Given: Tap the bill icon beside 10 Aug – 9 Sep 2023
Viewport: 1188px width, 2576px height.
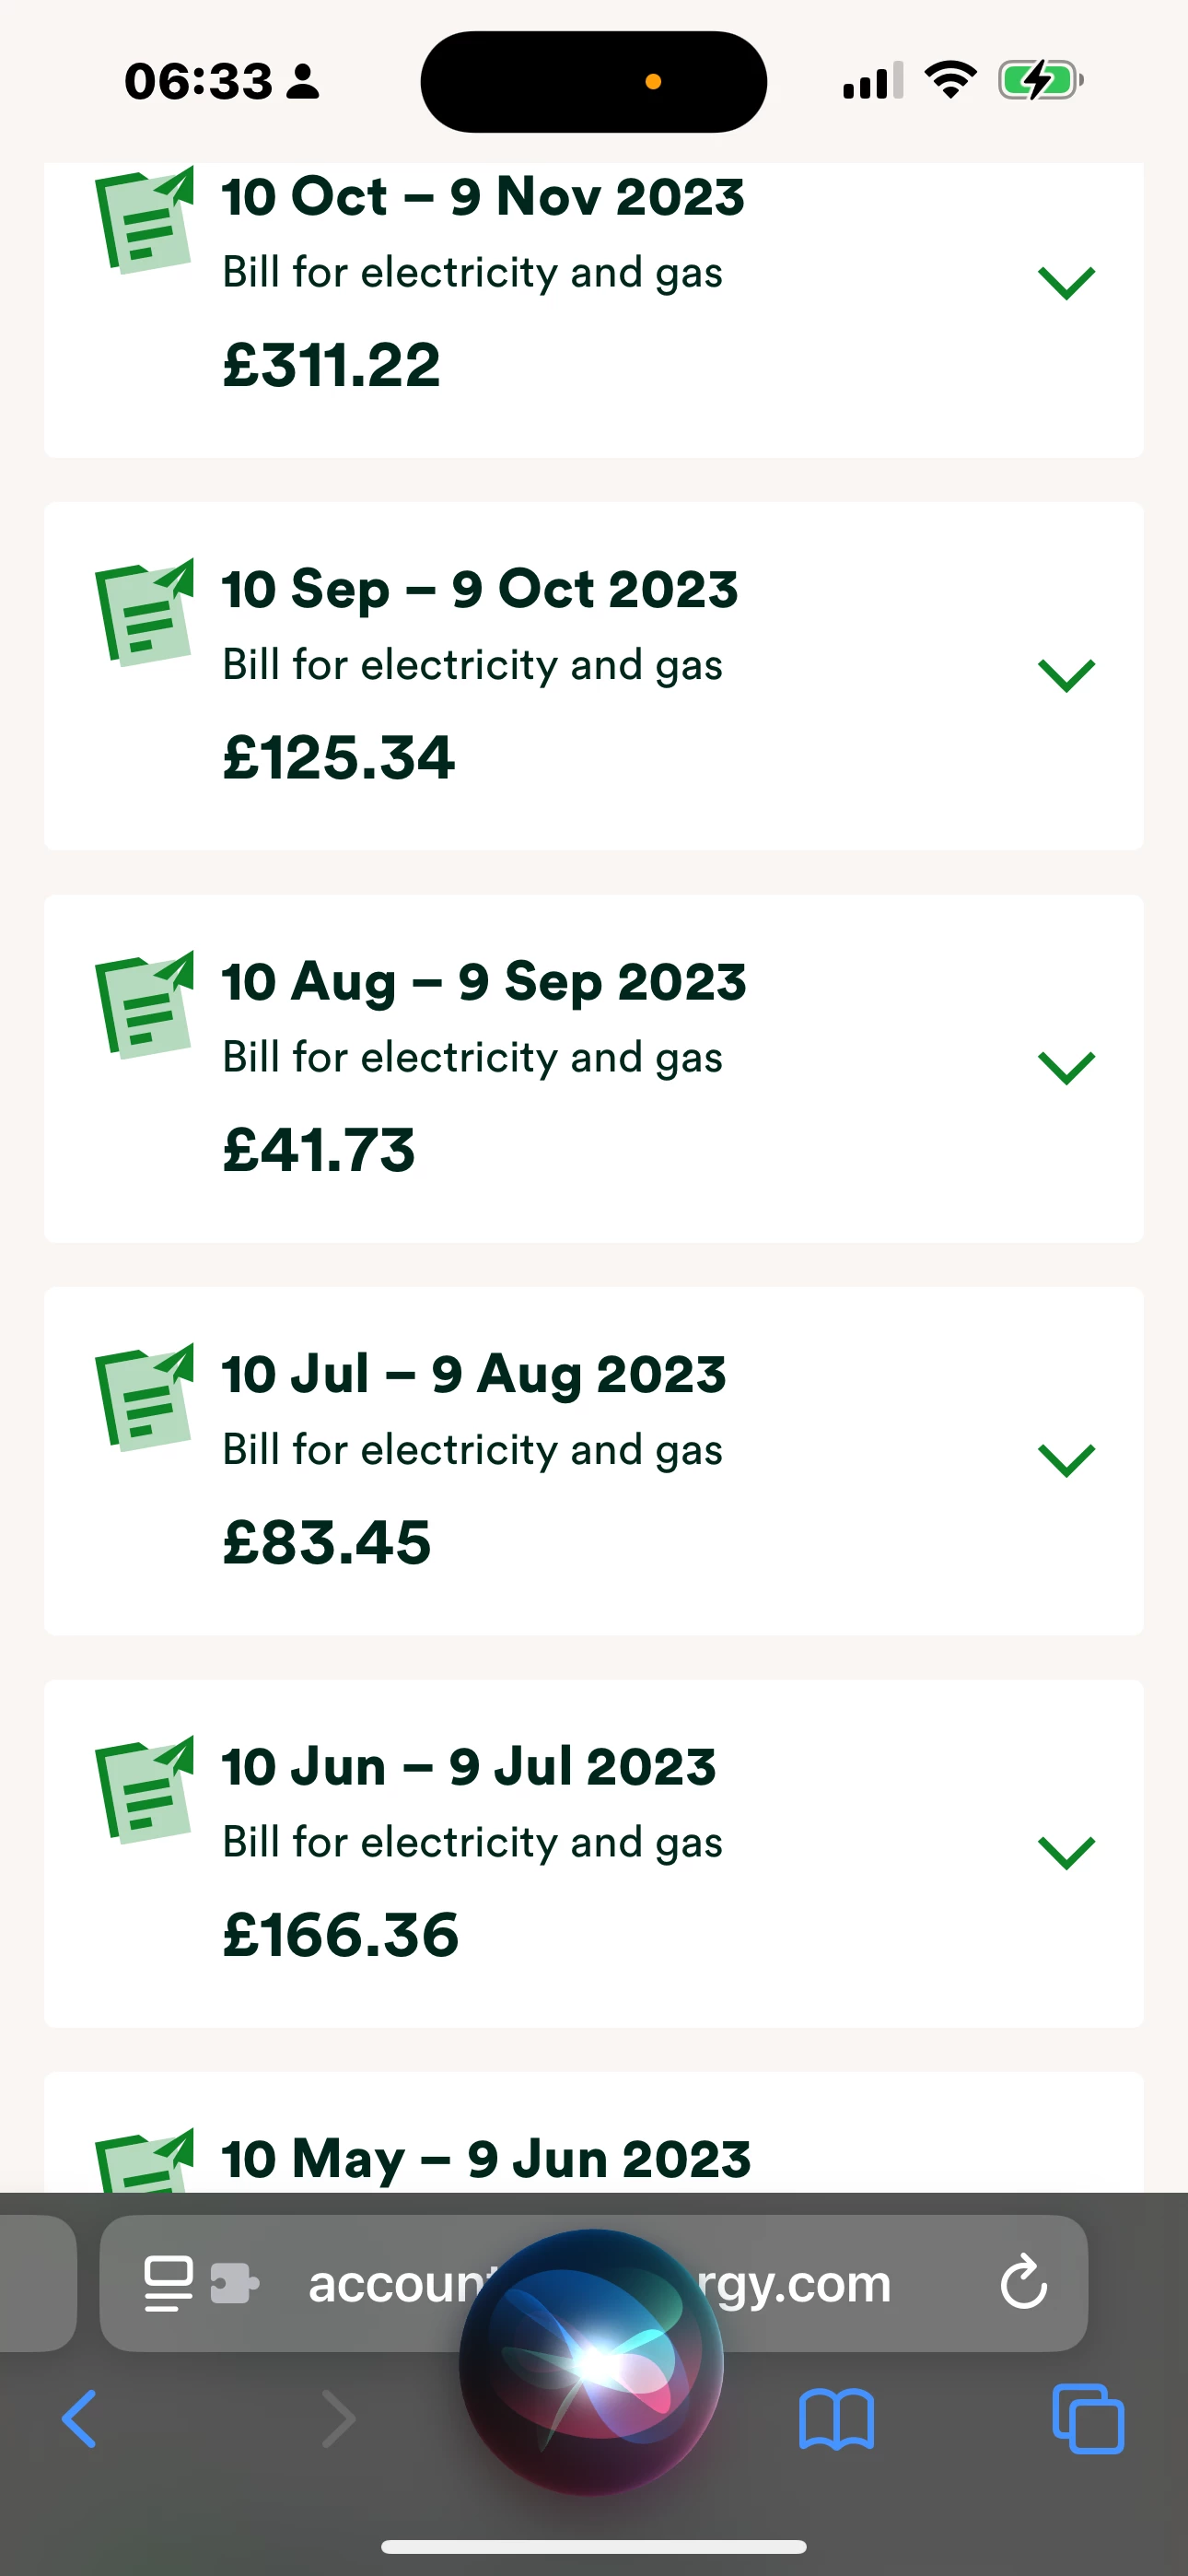Looking at the screenshot, I should point(145,1005).
